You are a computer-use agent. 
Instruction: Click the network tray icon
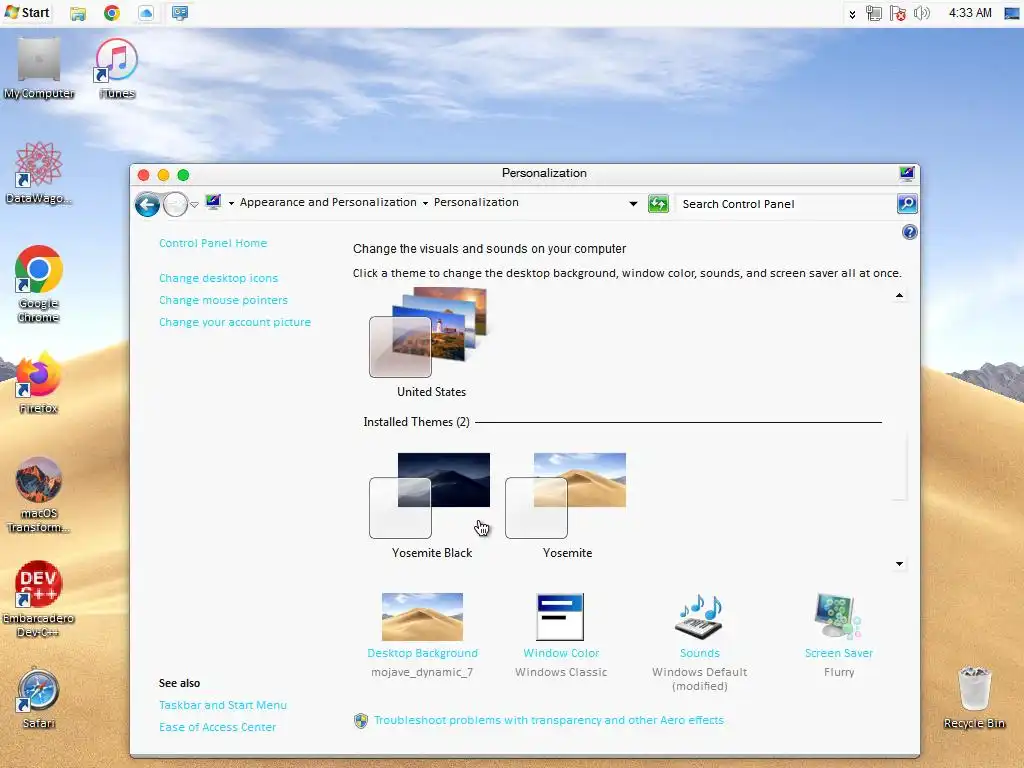[874, 13]
